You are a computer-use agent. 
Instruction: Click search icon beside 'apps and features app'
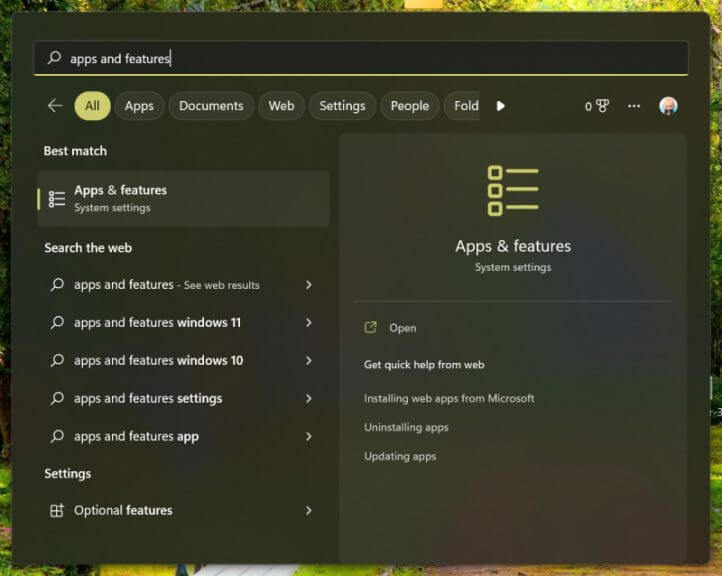coord(57,436)
